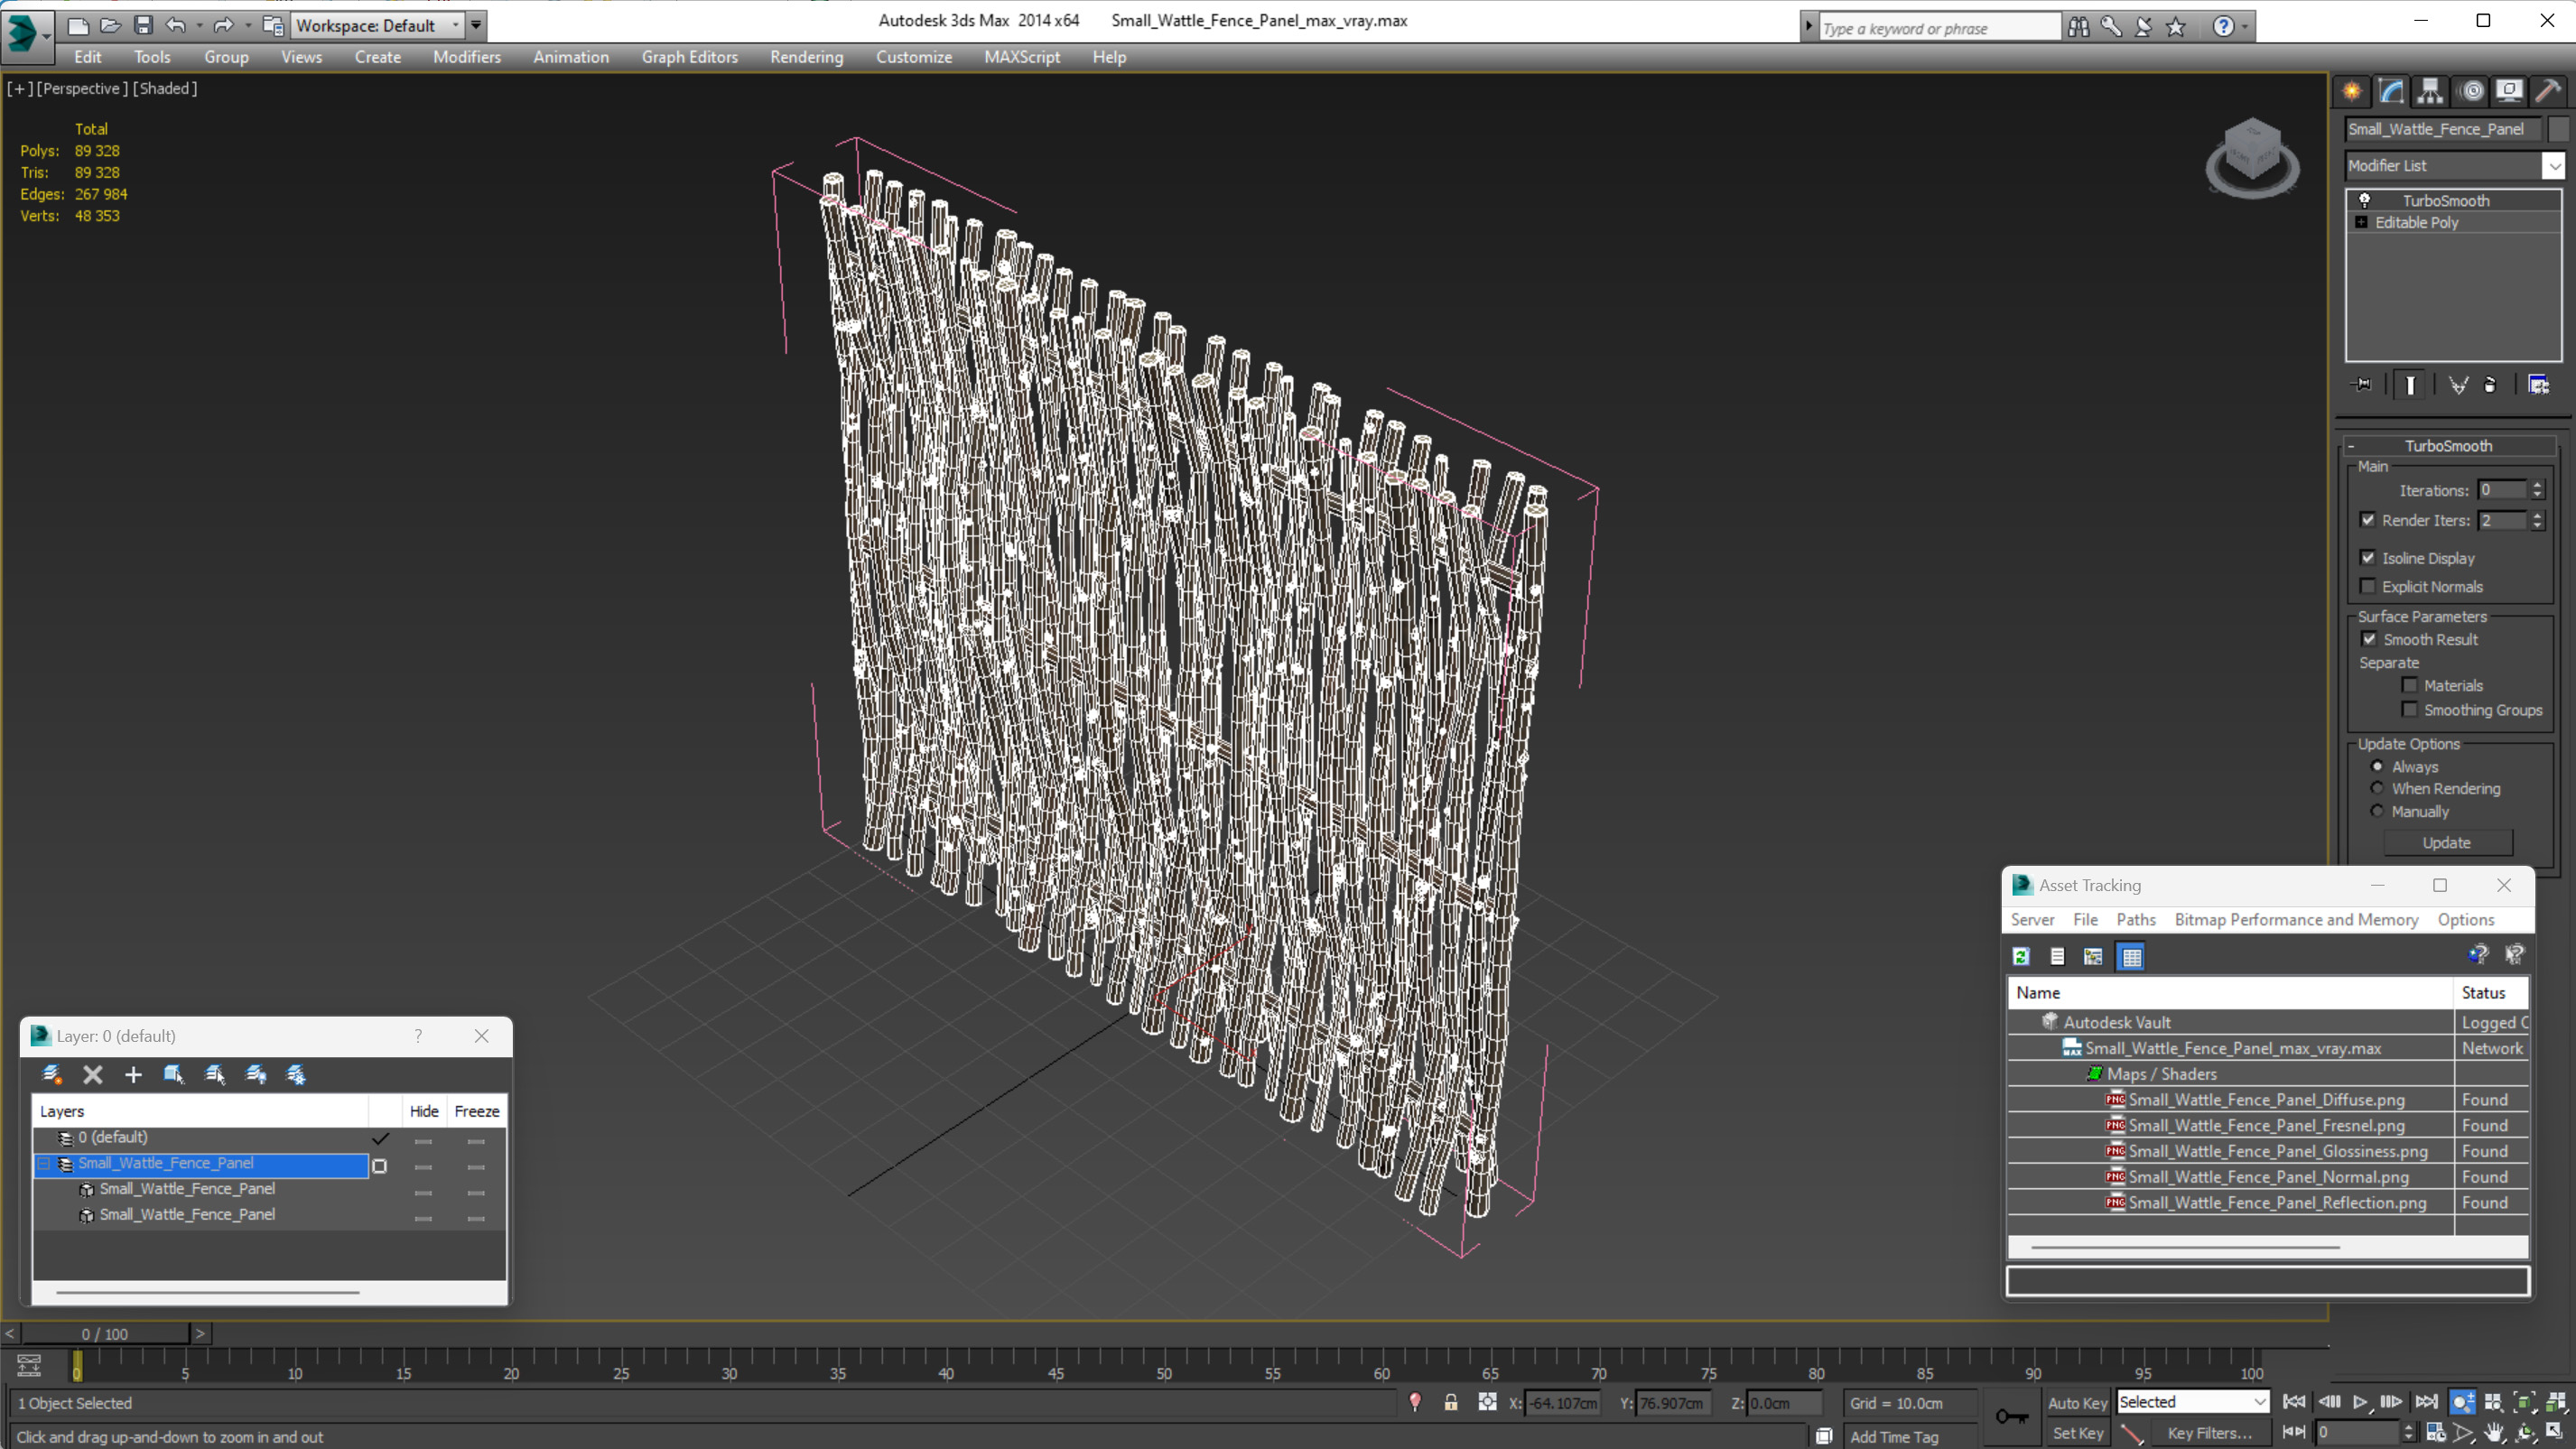Click Refresh icon in Asset Tracking toolbar
Image resolution: width=2576 pixels, height=1449 pixels.
[2021, 956]
